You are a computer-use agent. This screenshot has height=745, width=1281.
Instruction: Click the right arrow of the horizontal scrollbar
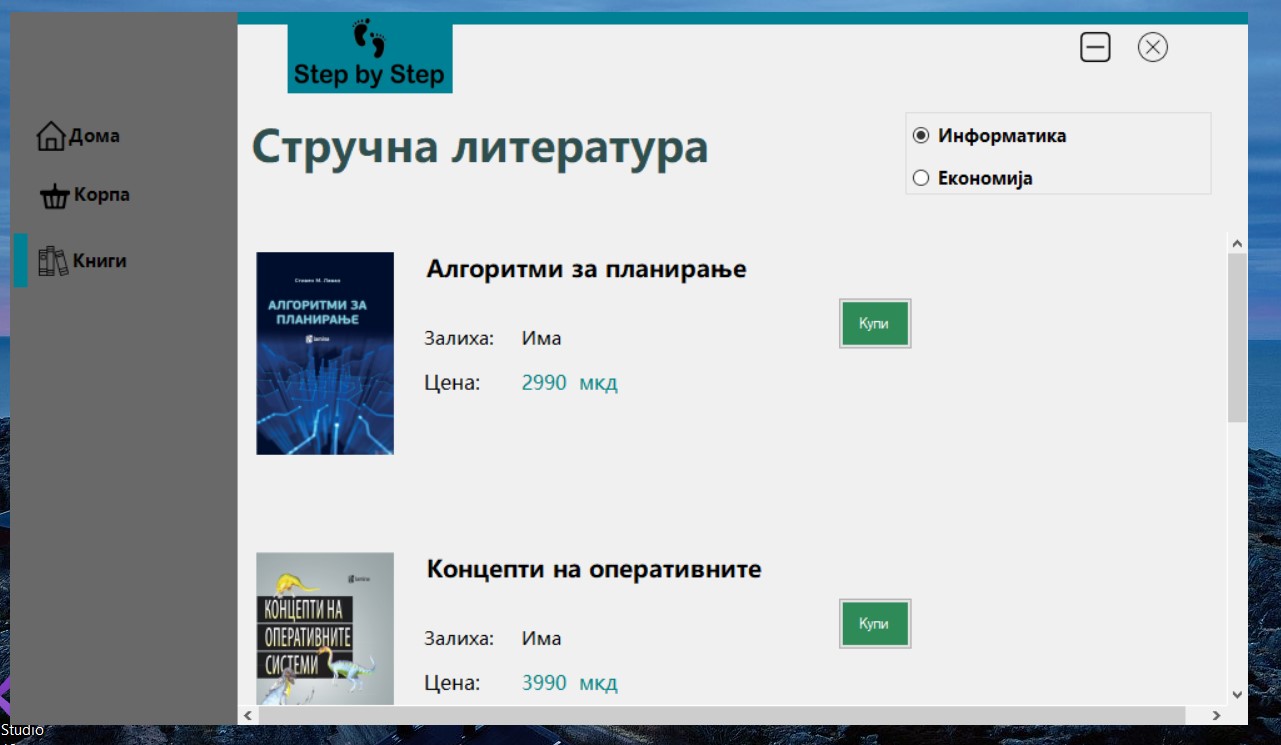(x=1216, y=715)
